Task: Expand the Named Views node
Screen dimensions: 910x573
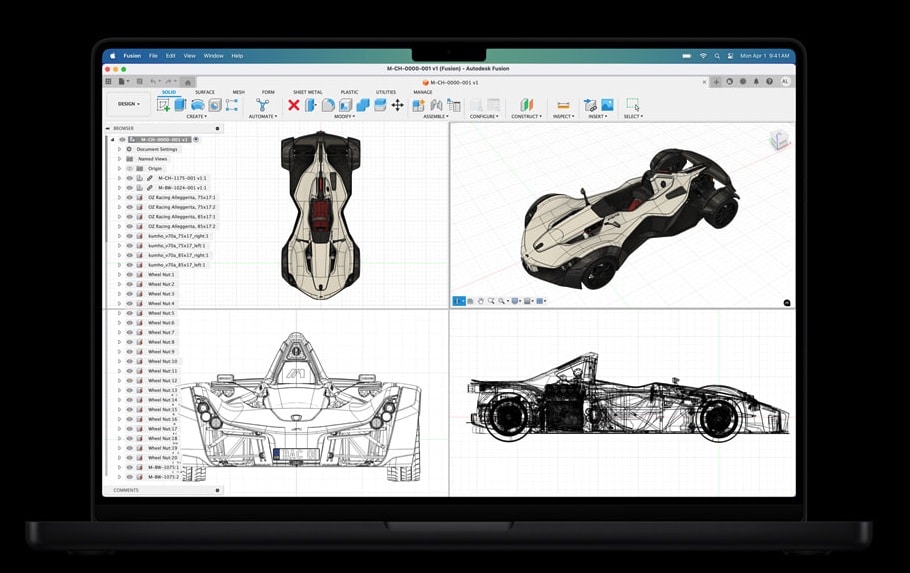Action: coord(119,159)
